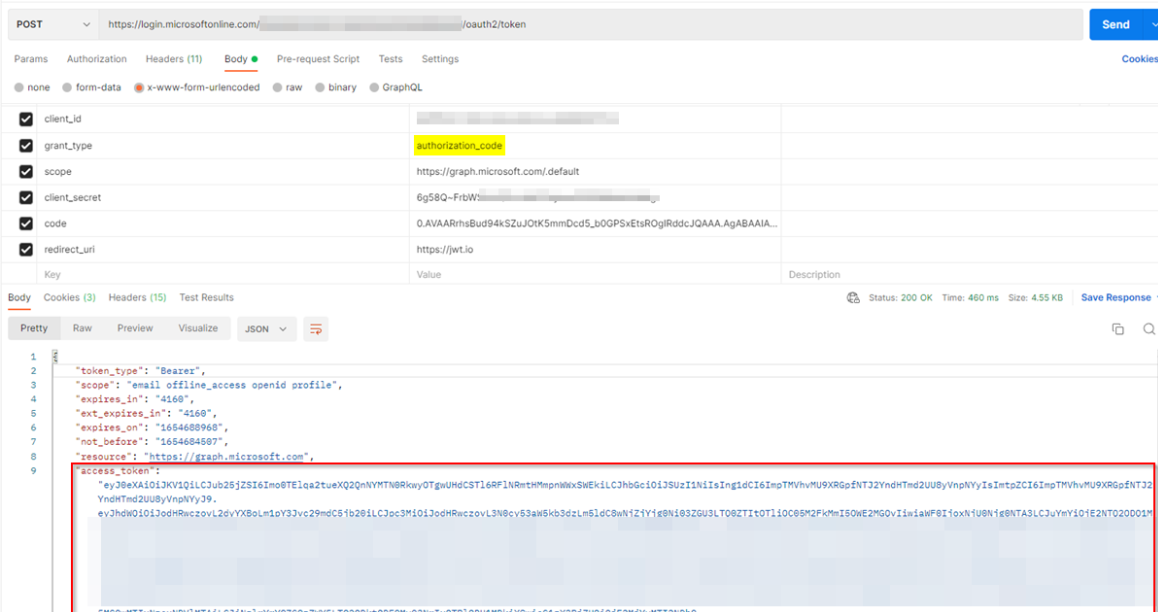The height and width of the screenshot is (612, 1158).
Task: Send the request
Action: [x=1115, y=24]
